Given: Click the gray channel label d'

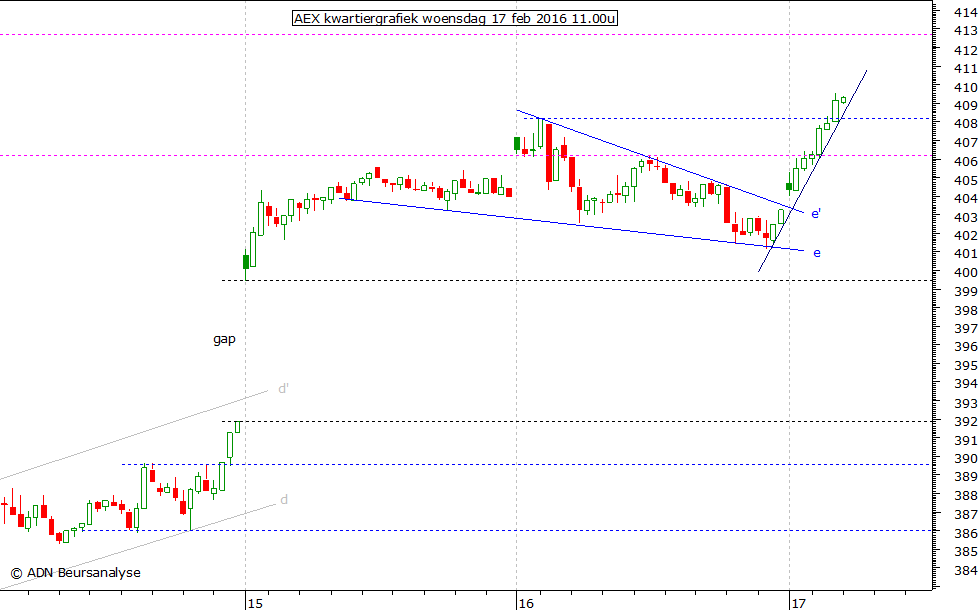Looking at the screenshot, I should pyautogui.click(x=283, y=389).
